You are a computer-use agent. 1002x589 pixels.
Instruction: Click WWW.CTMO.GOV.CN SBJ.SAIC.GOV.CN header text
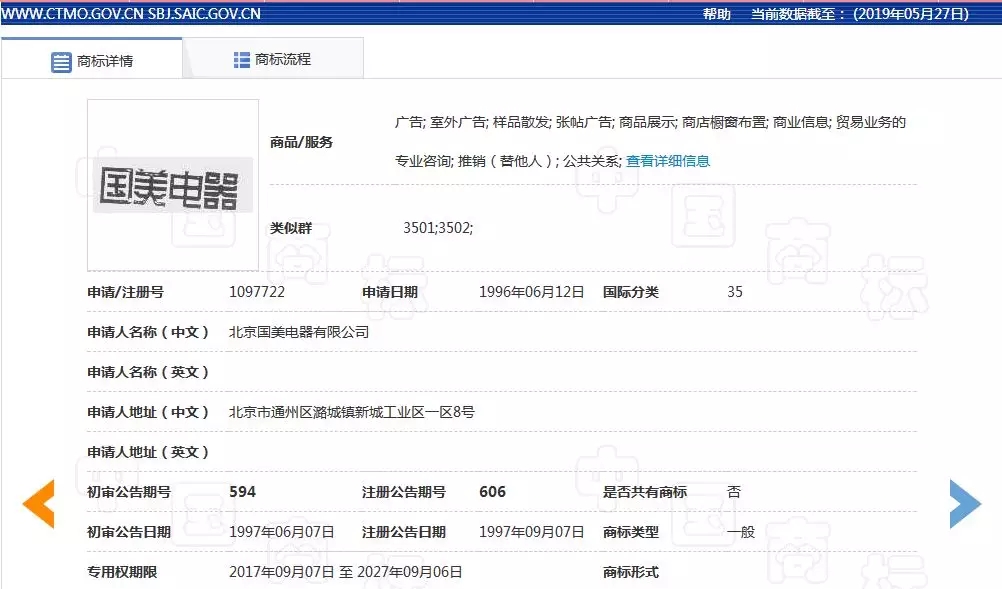[131, 13]
